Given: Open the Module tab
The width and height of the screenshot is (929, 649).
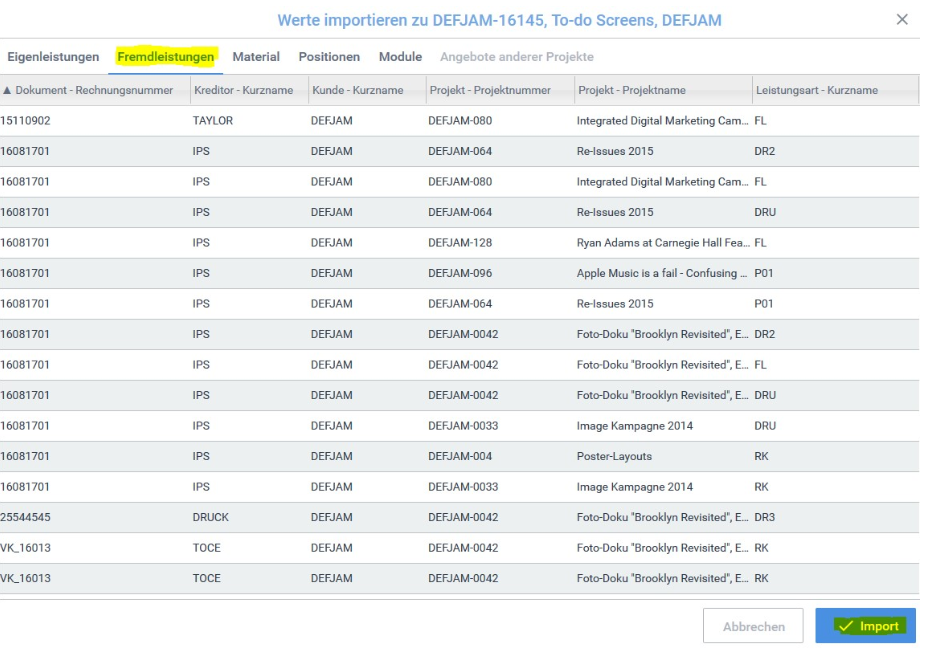Looking at the screenshot, I should point(401,57).
